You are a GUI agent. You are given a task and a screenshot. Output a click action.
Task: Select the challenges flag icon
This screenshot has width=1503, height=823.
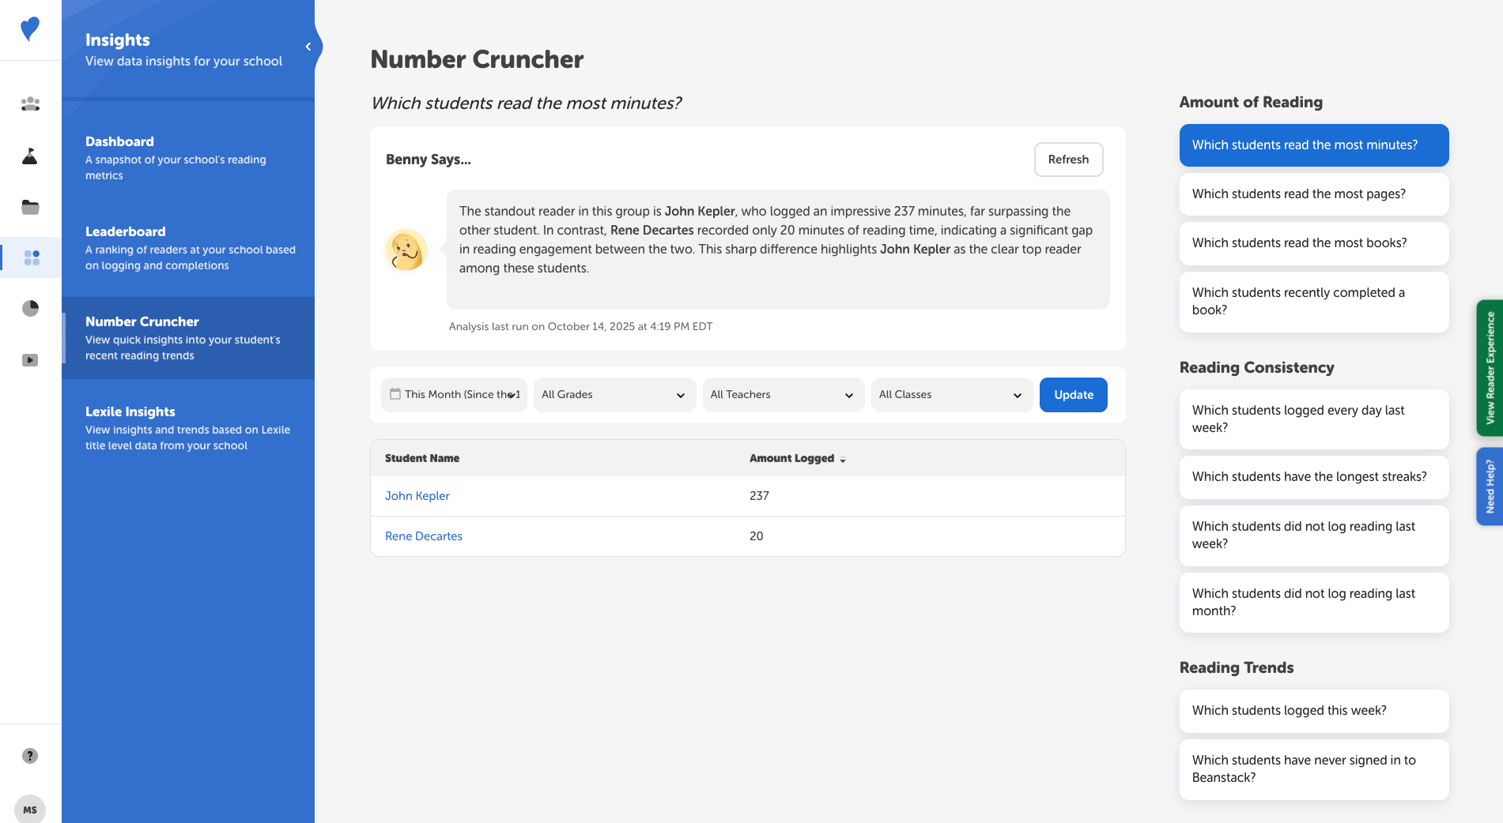pos(29,156)
